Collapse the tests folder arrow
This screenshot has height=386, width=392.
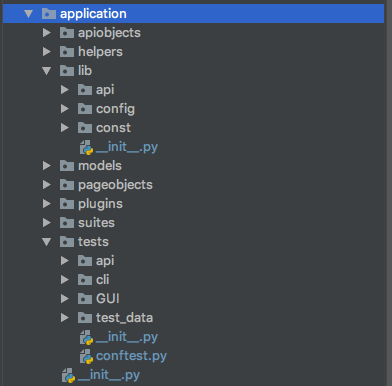47,242
